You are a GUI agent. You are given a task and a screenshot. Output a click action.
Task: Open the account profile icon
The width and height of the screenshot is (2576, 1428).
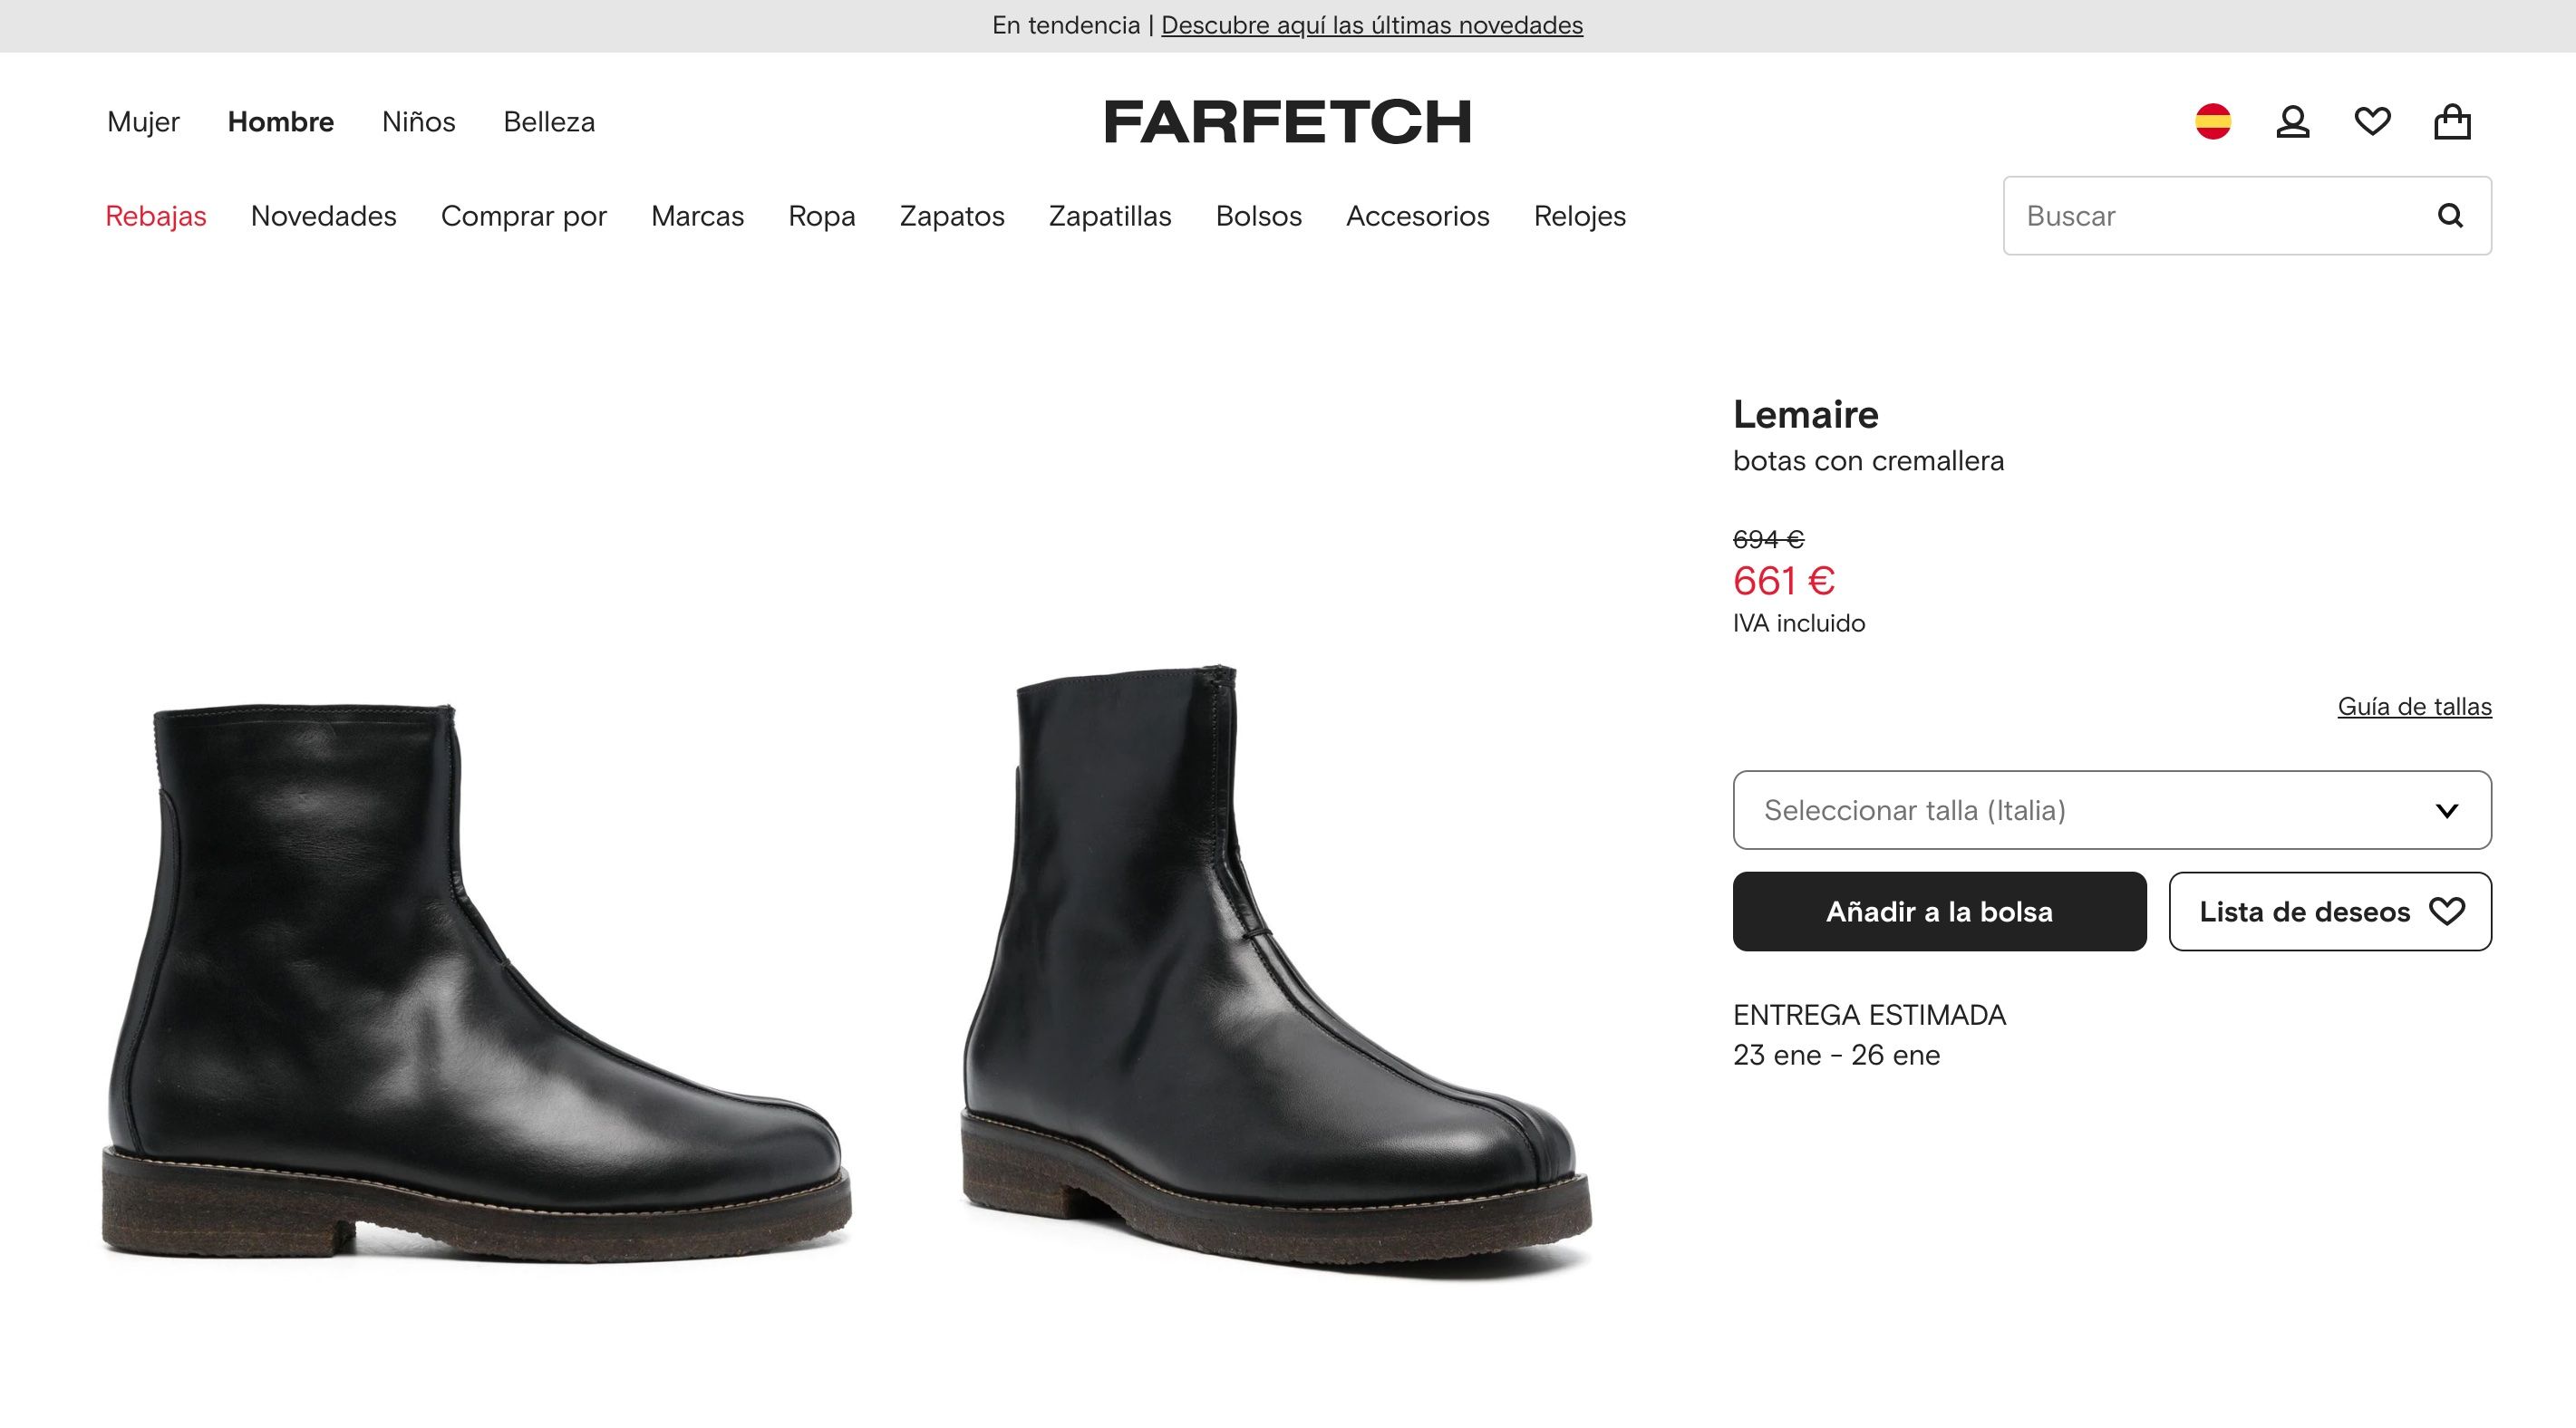point(2293,121)
